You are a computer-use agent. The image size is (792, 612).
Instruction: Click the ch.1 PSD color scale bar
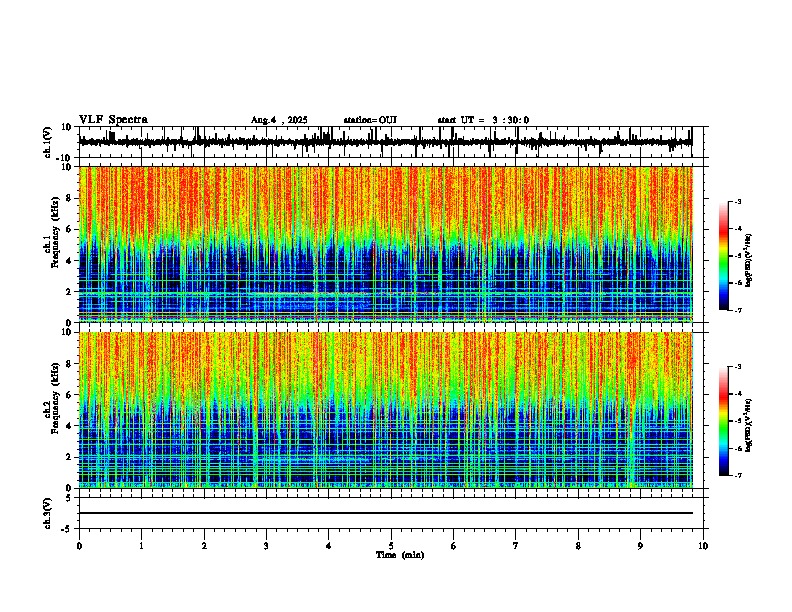724,256
